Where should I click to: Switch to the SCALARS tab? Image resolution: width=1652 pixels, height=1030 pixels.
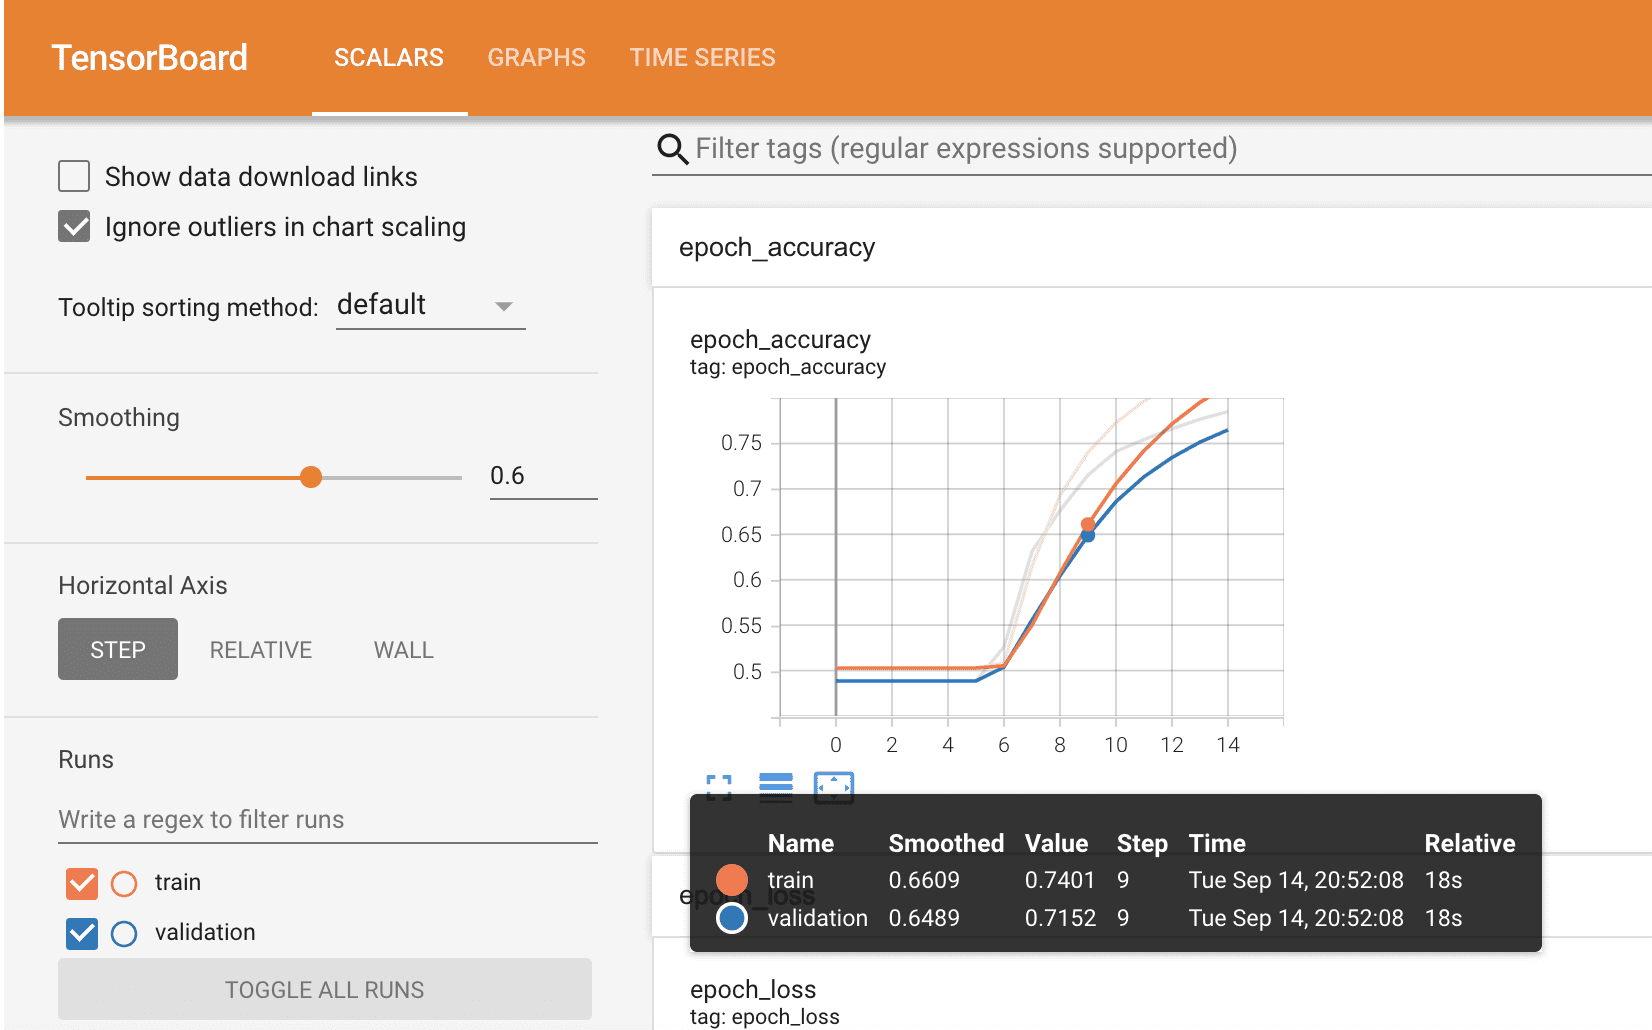click(x=389, y=58)
